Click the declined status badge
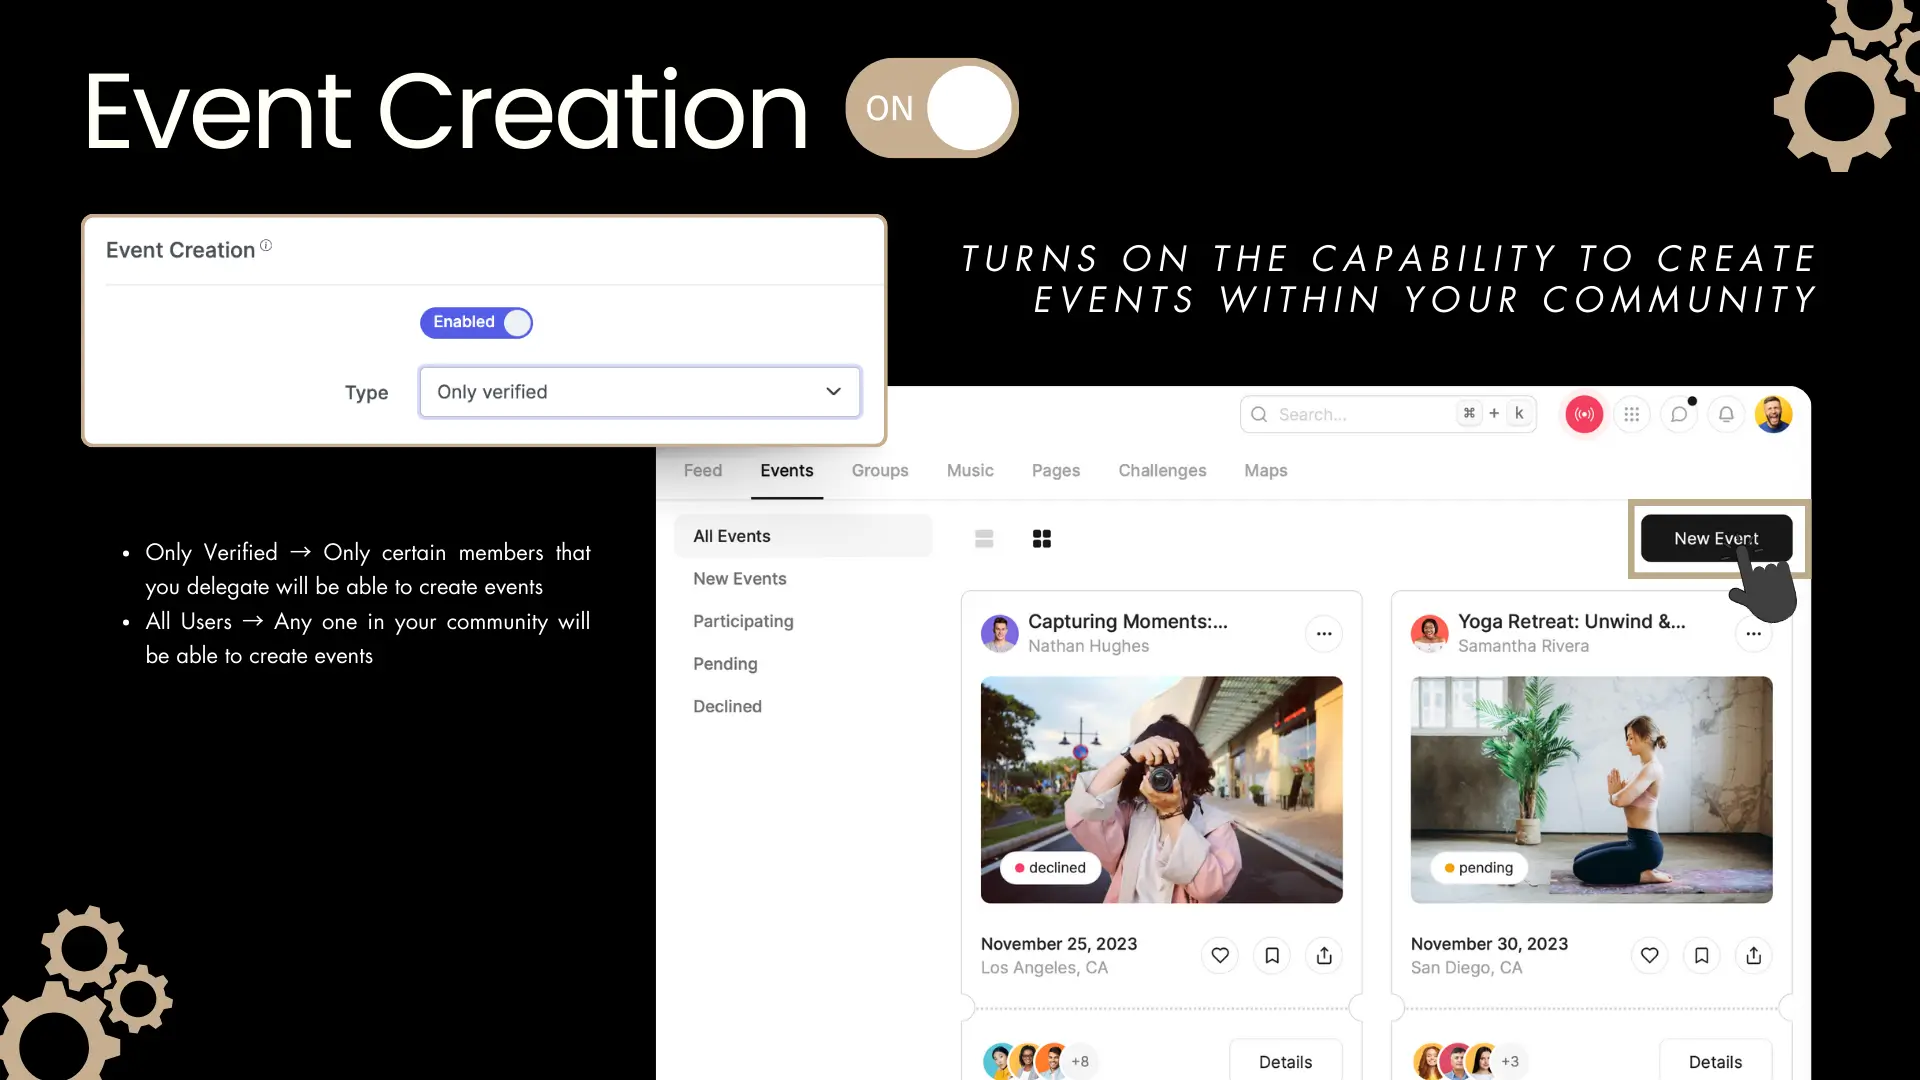 [1050, 868]
